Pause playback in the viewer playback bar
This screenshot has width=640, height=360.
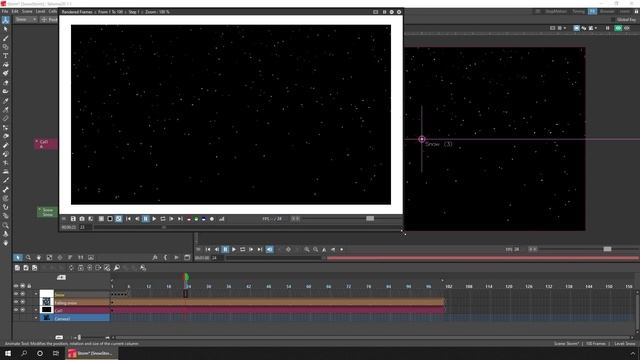(x=225, y=249)
